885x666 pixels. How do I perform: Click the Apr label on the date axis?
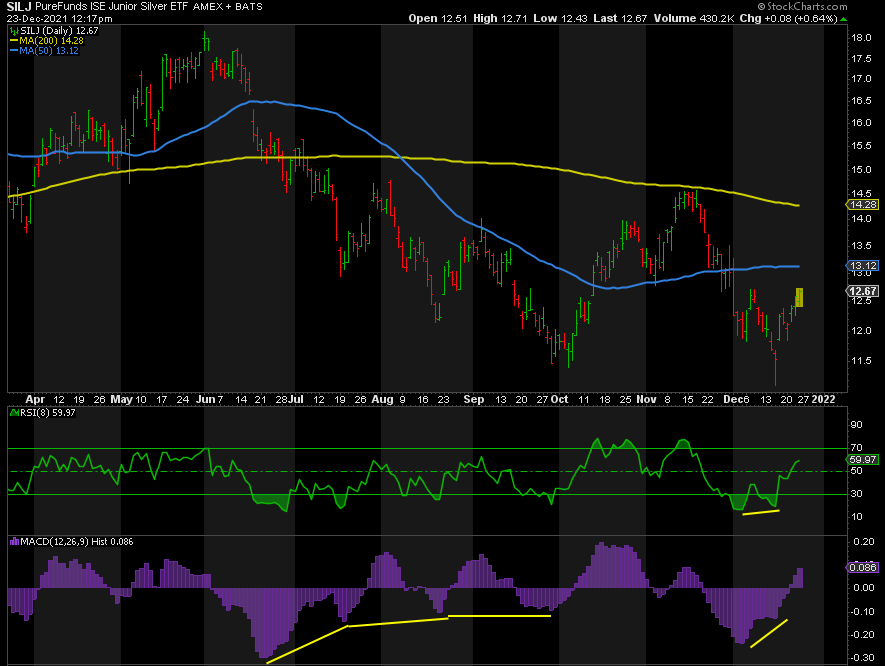tap(35, 400)
